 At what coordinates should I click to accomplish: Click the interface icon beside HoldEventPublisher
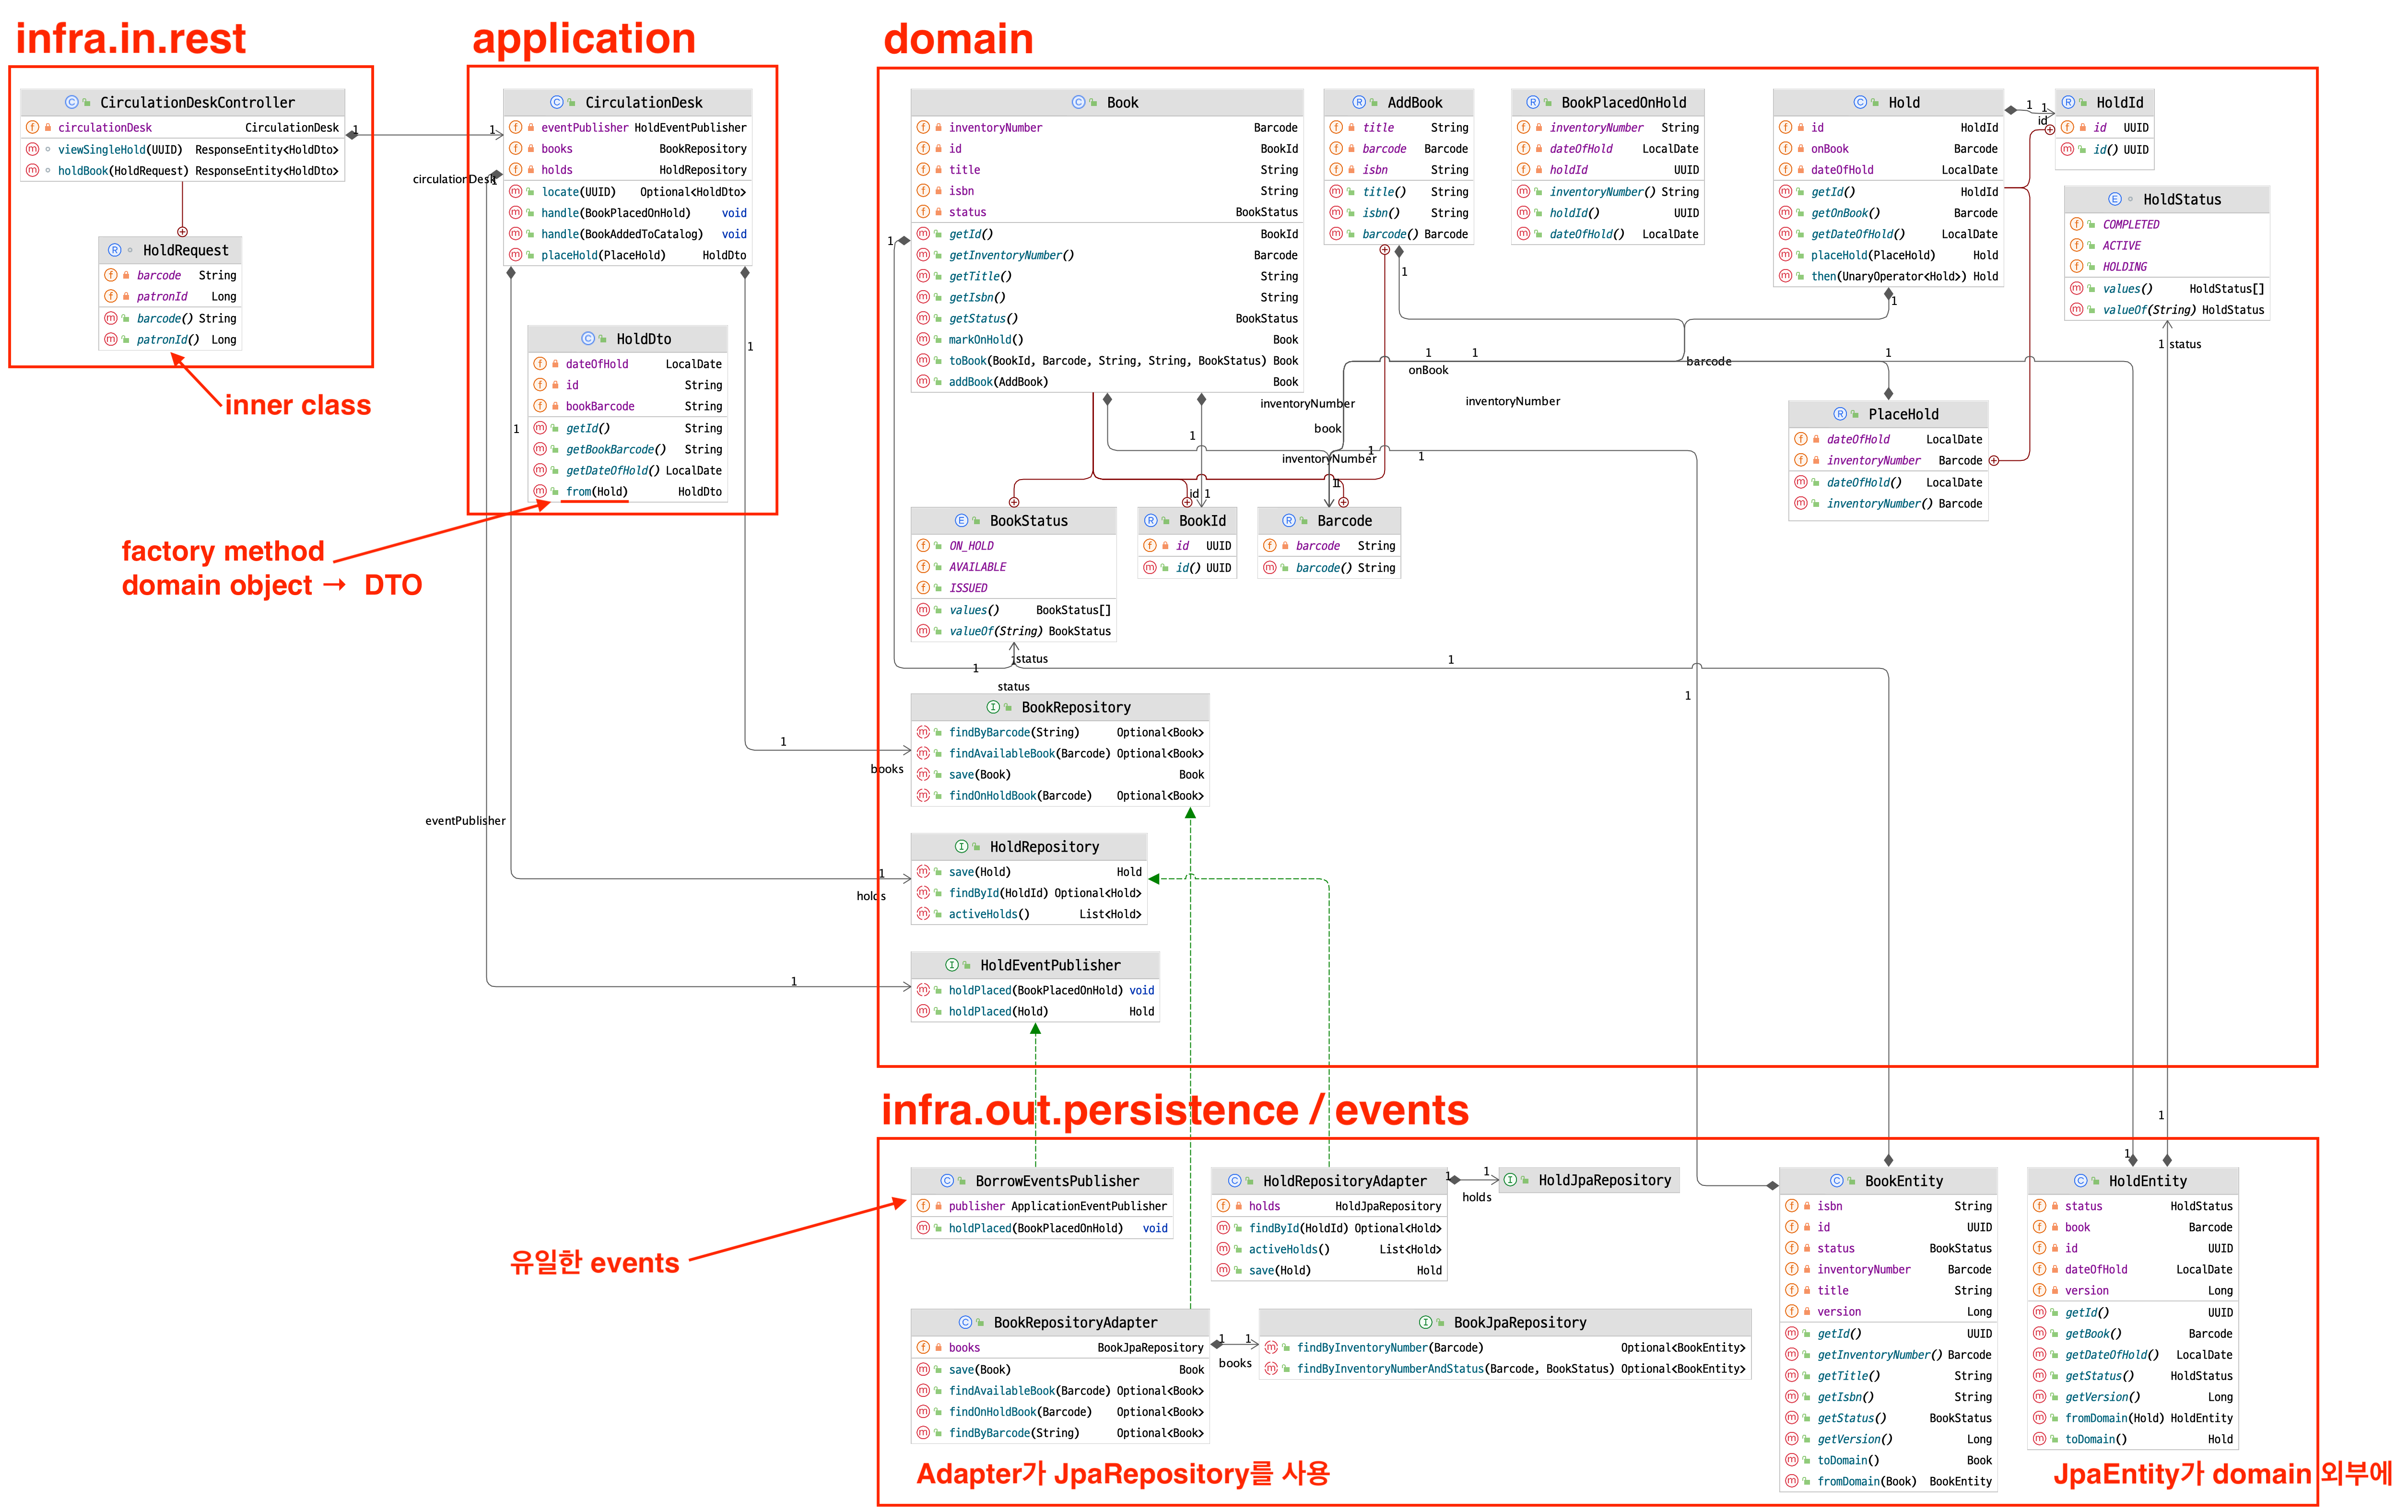click(952, 965)
